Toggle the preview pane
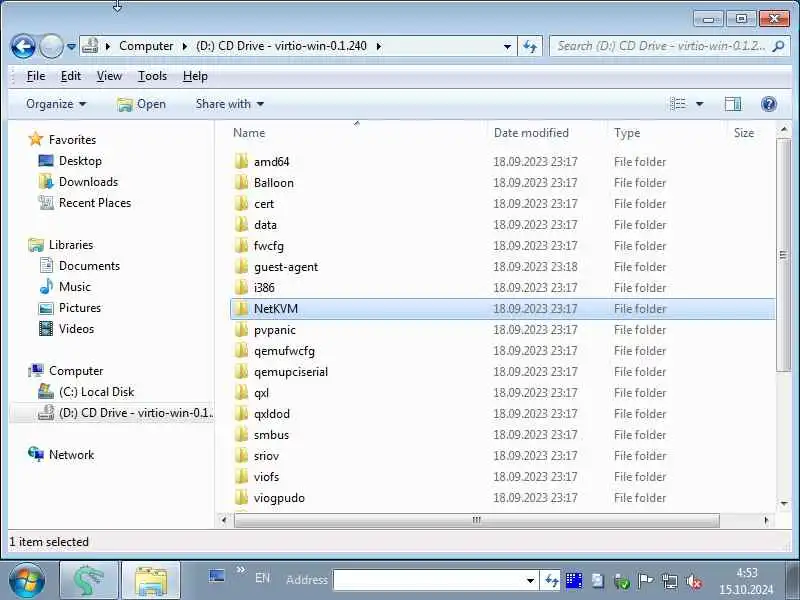Screen dimensions: 800x600 (x=733, y=104)
